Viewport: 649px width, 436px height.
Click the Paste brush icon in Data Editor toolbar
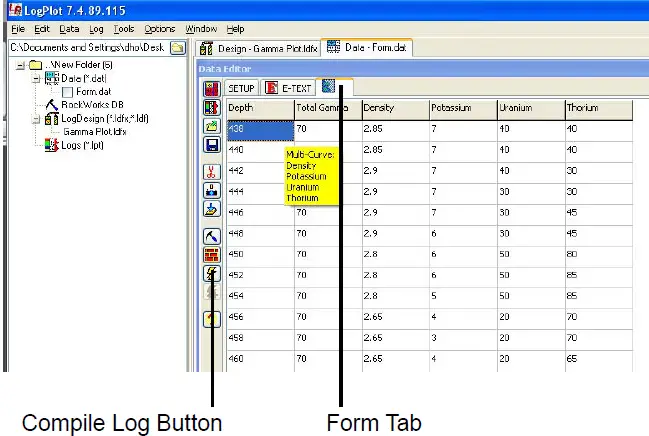(212, 209)
